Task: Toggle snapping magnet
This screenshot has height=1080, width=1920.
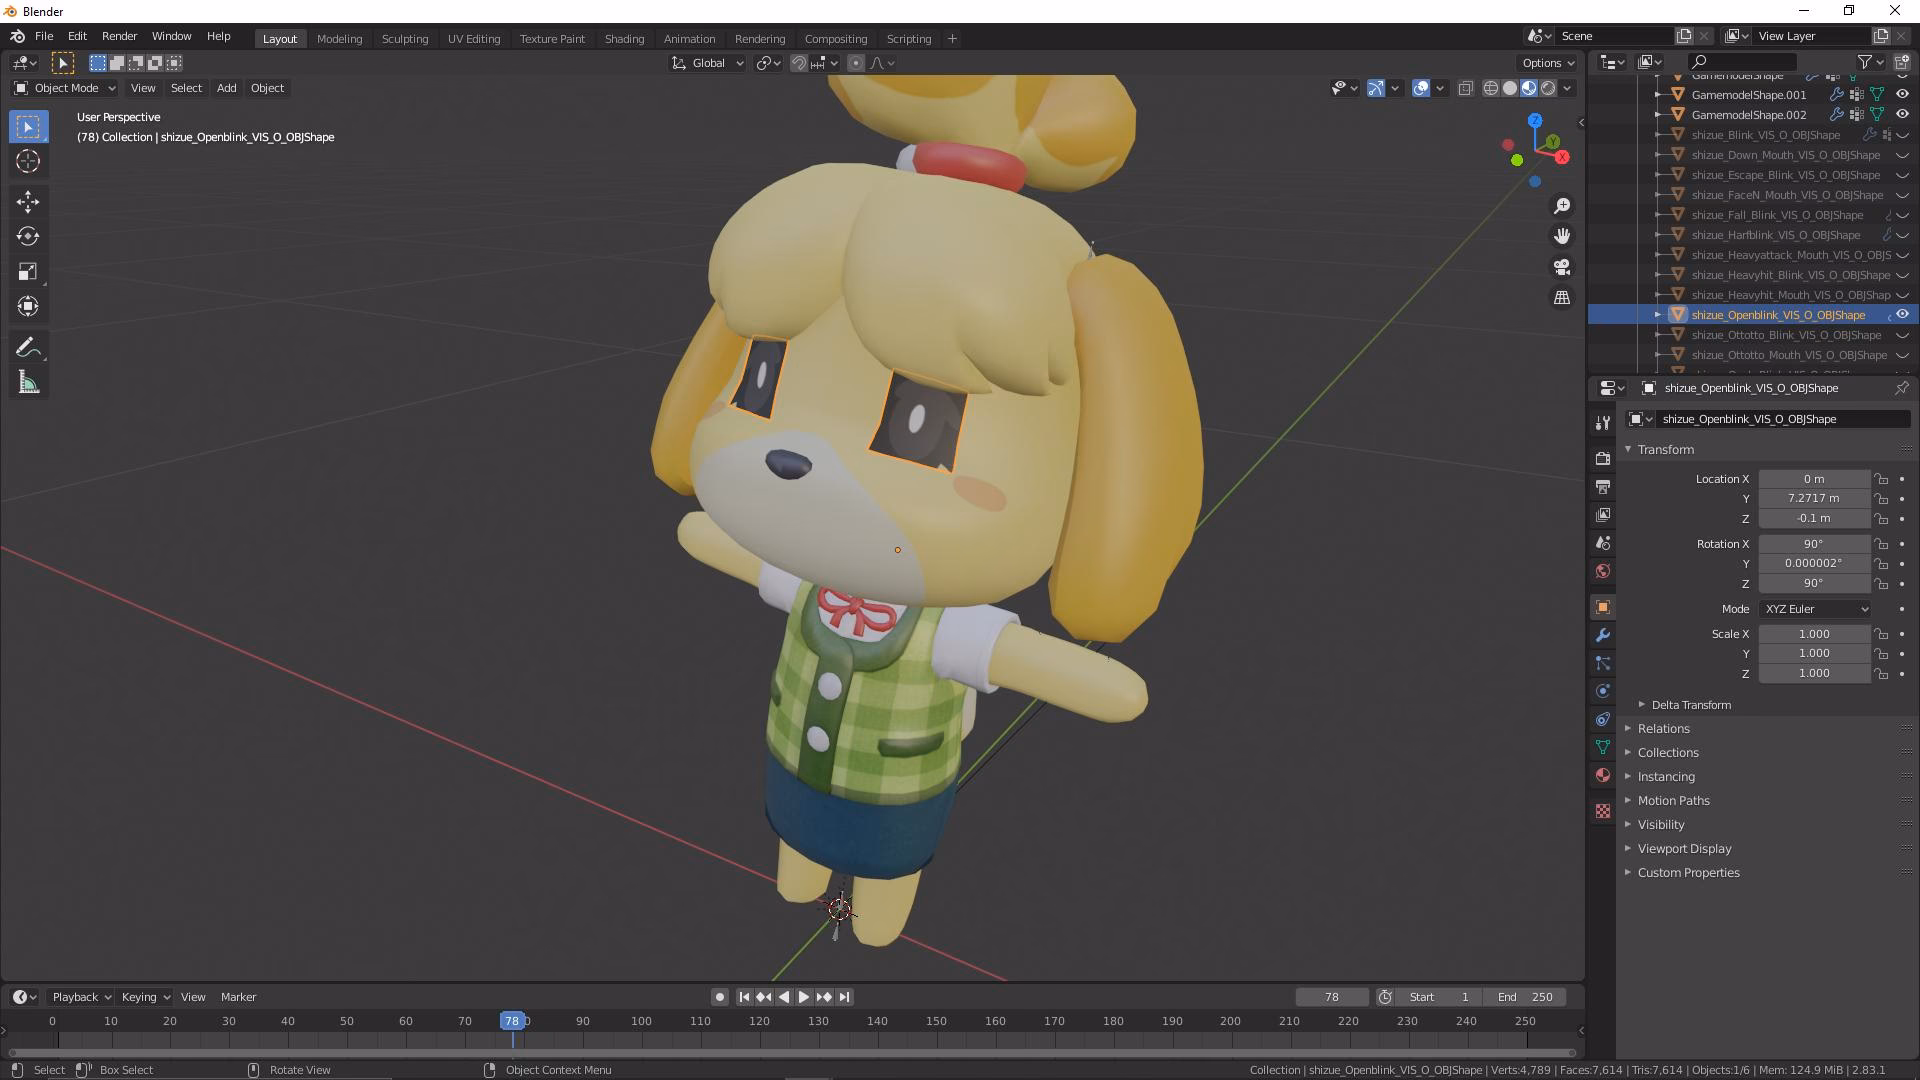Action: point(799,63)
